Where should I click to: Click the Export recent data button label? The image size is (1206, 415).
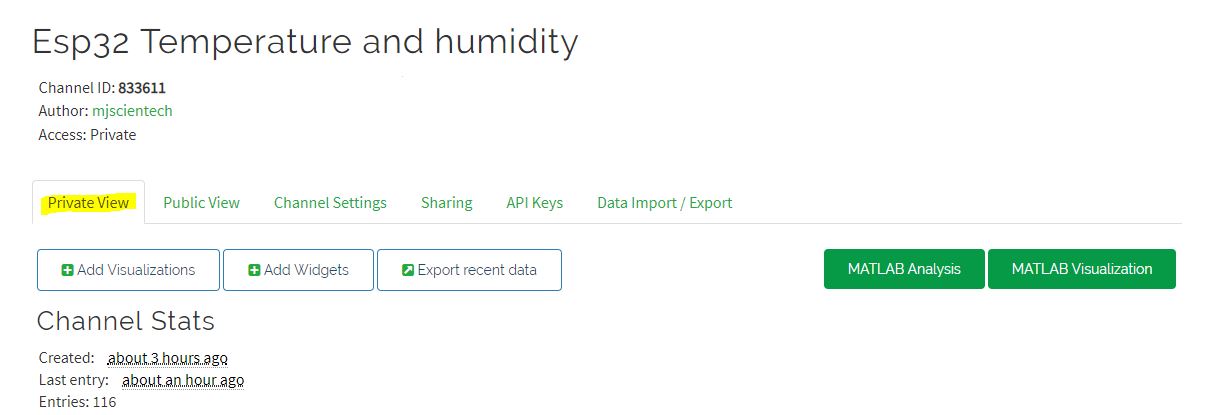[x=477, y=270]
